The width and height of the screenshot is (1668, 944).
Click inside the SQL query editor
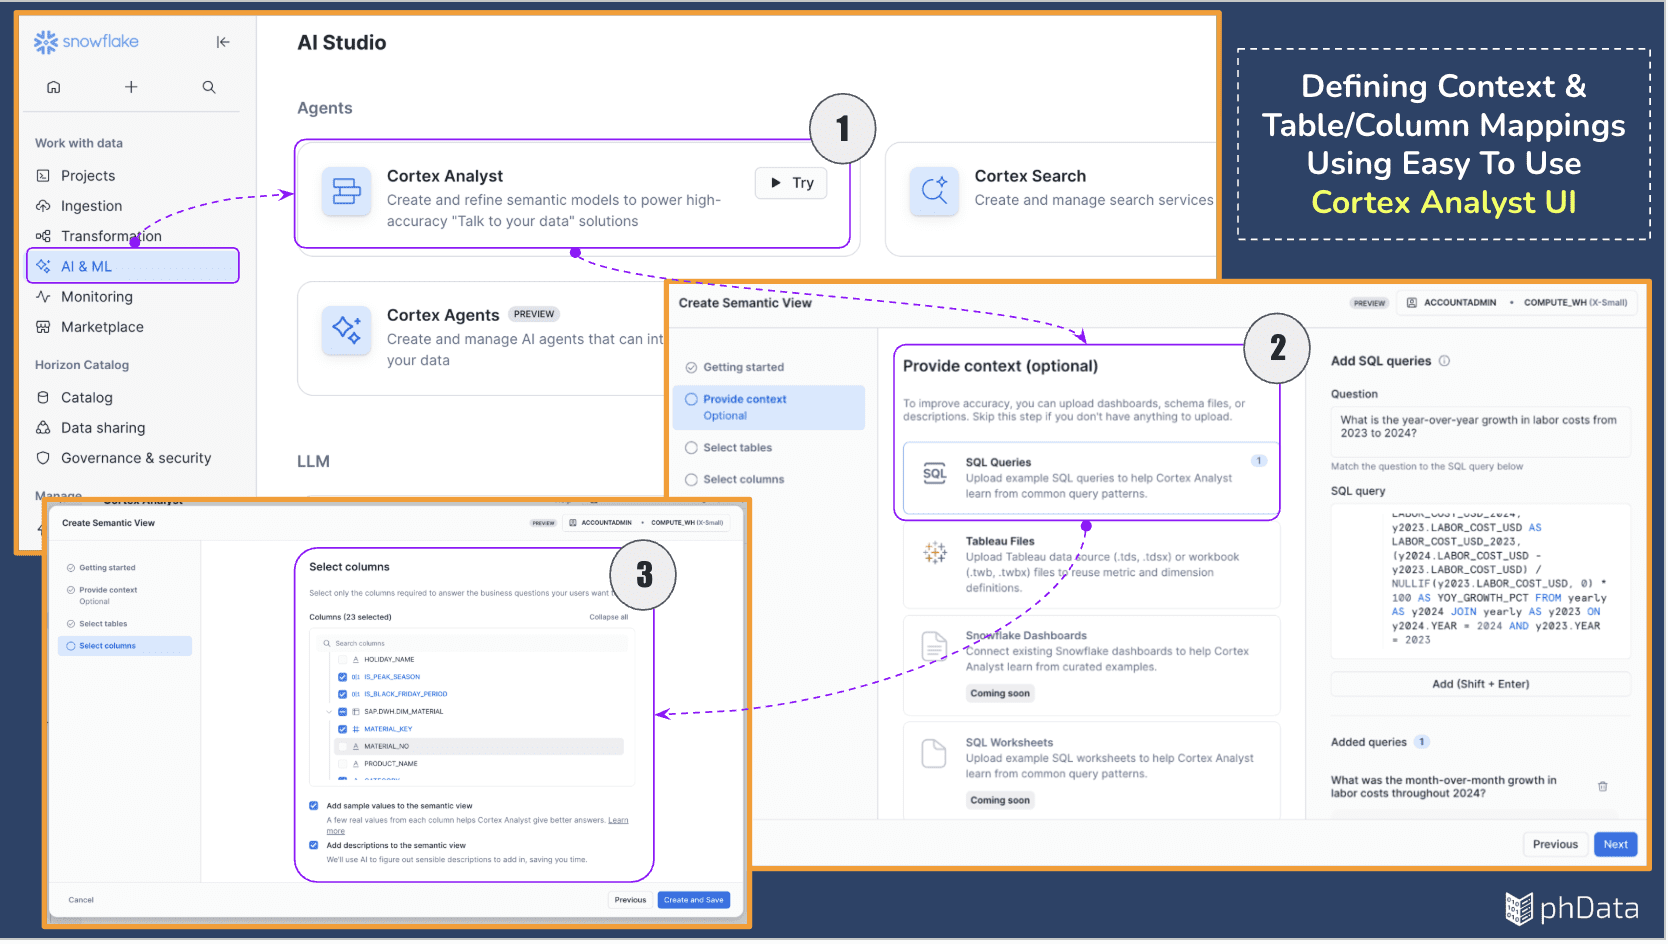click(1480, 581)
